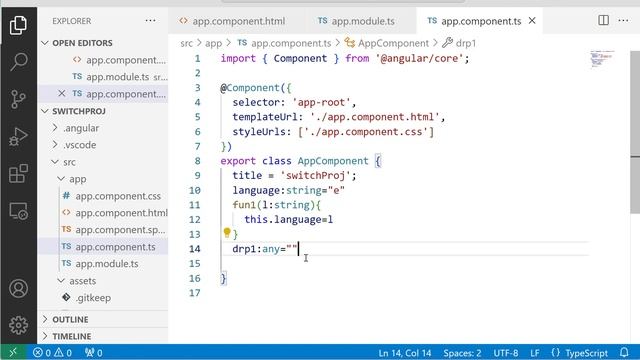Viewport: 640px width, 360px height.
Task: Expand the .vscode folder
Action: point(80,145)
